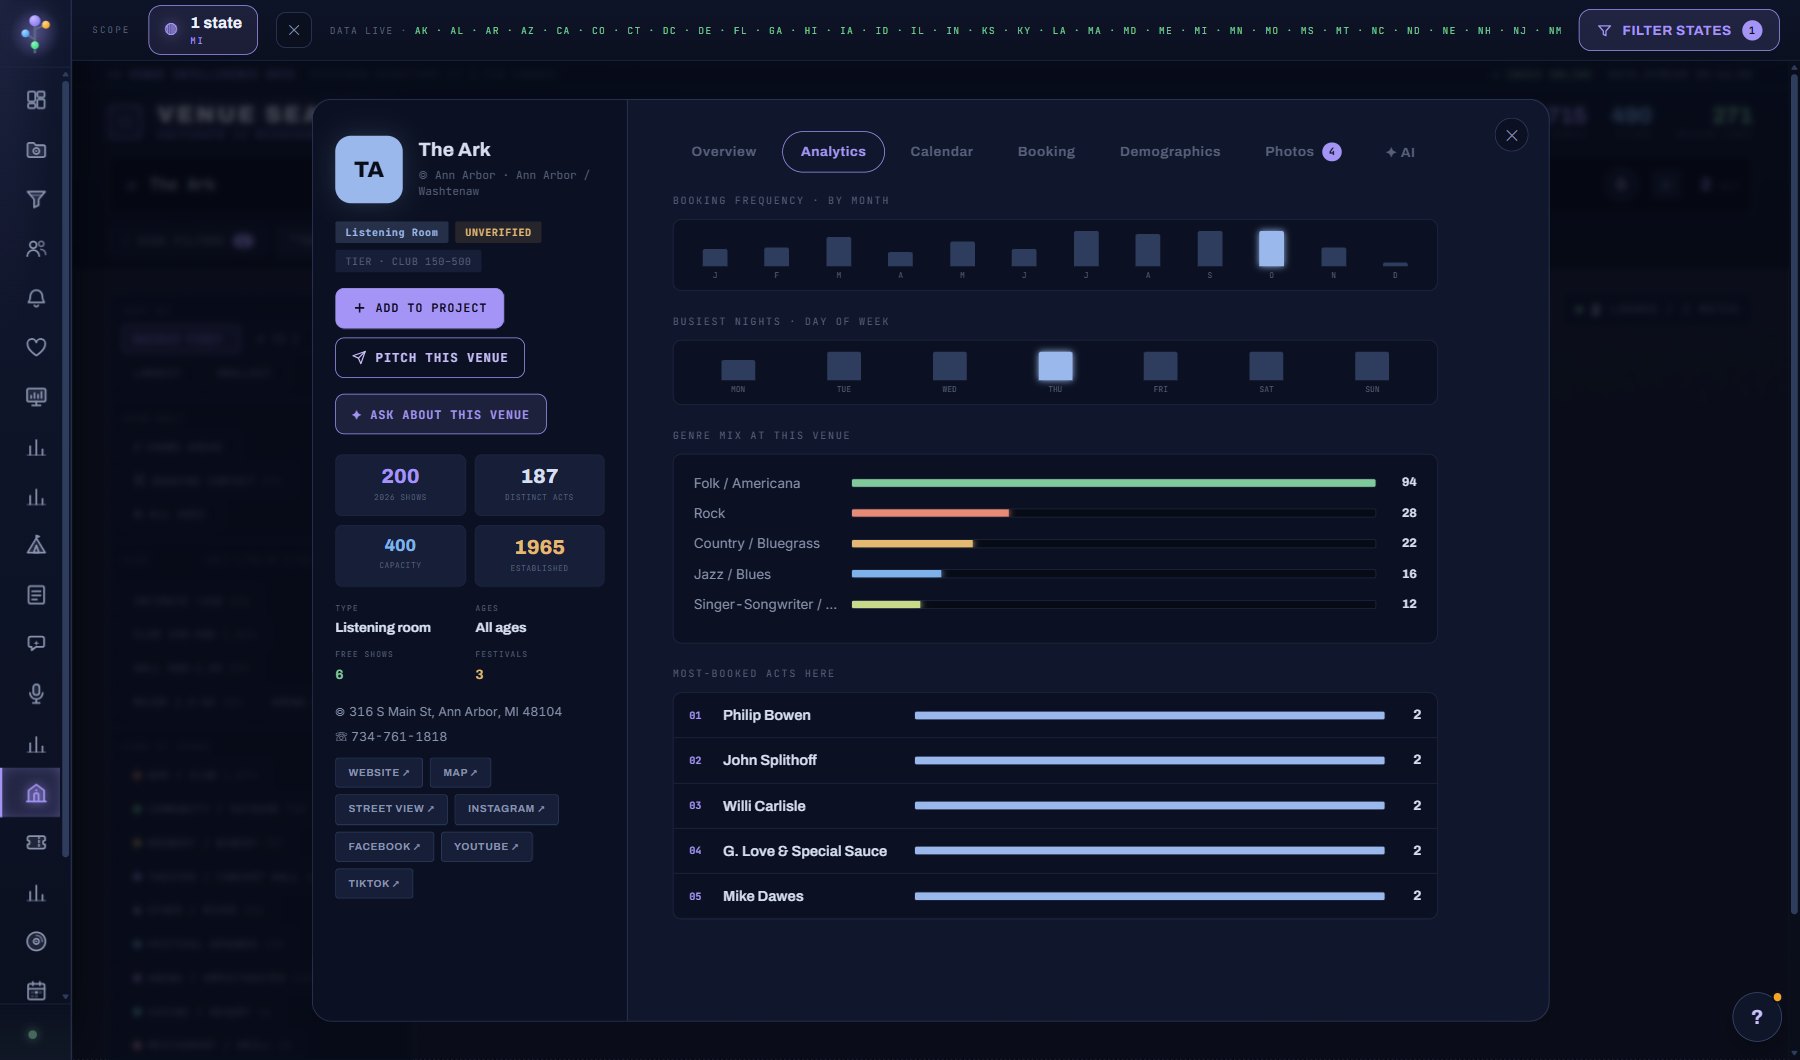The width and height of the screenshot is (1800, 1060).
Task: Open the monitor chart icon in sidebar
Action: pyautogui.click(x=36, y=397)
